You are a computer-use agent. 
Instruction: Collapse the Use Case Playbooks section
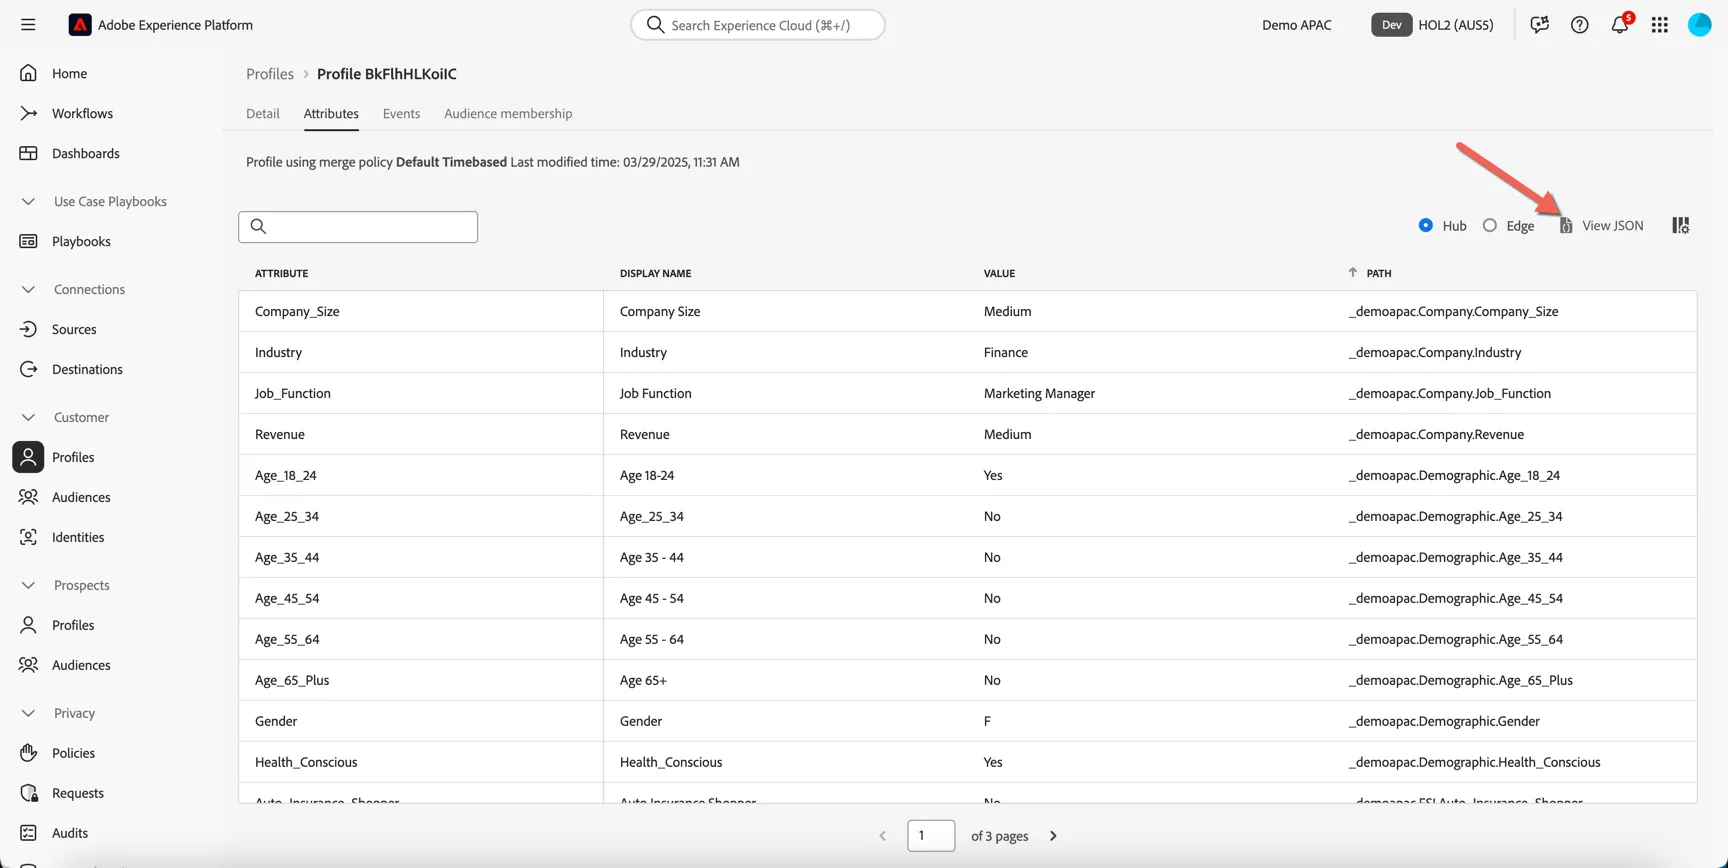point(28,201)
